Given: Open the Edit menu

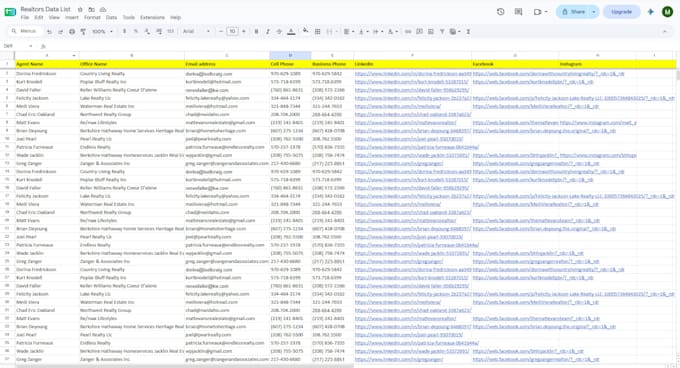Looking at the screenshot, I should coord(39,18).
